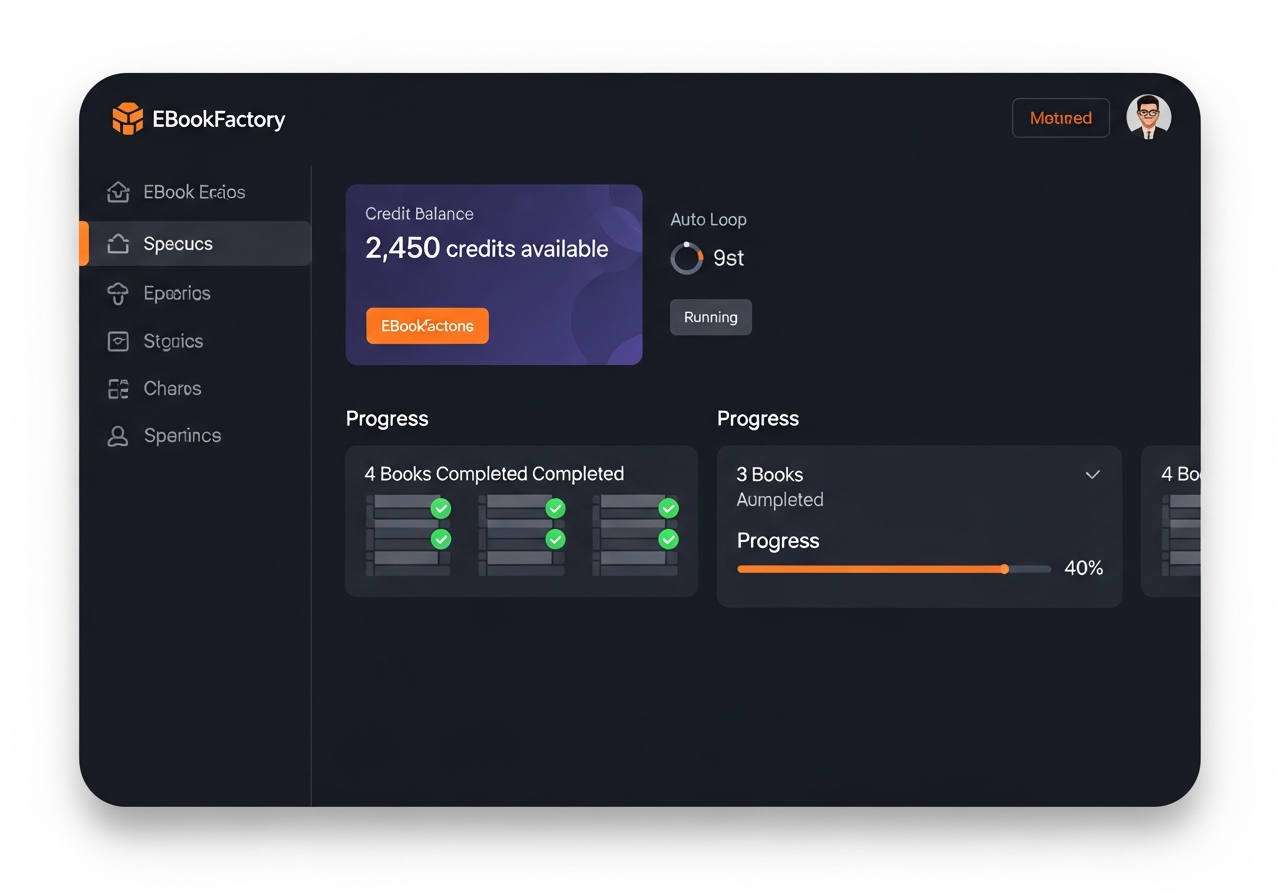Click the EBookFactory logo icon
This screenshot has width=1280, height=896.
[x=126, y=118]
